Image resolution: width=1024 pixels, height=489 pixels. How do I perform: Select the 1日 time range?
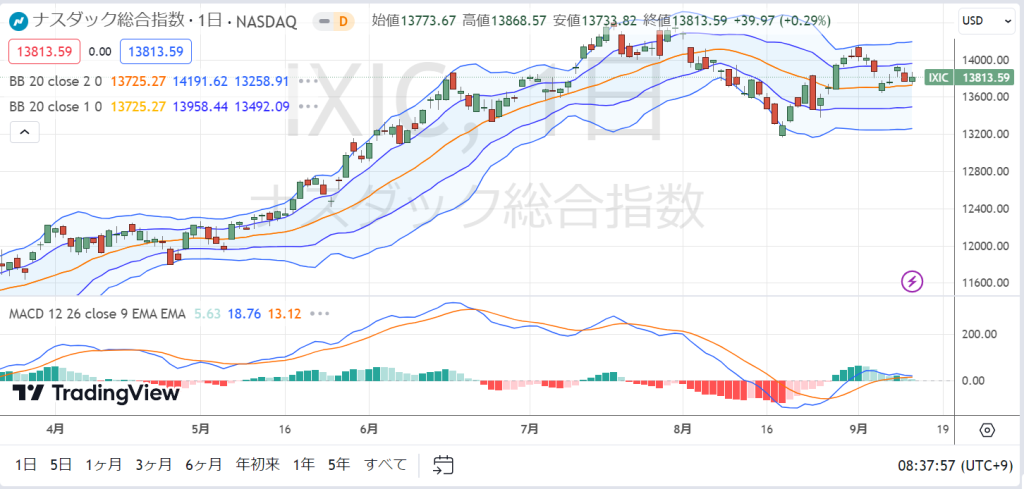click(x=25, y=465)
